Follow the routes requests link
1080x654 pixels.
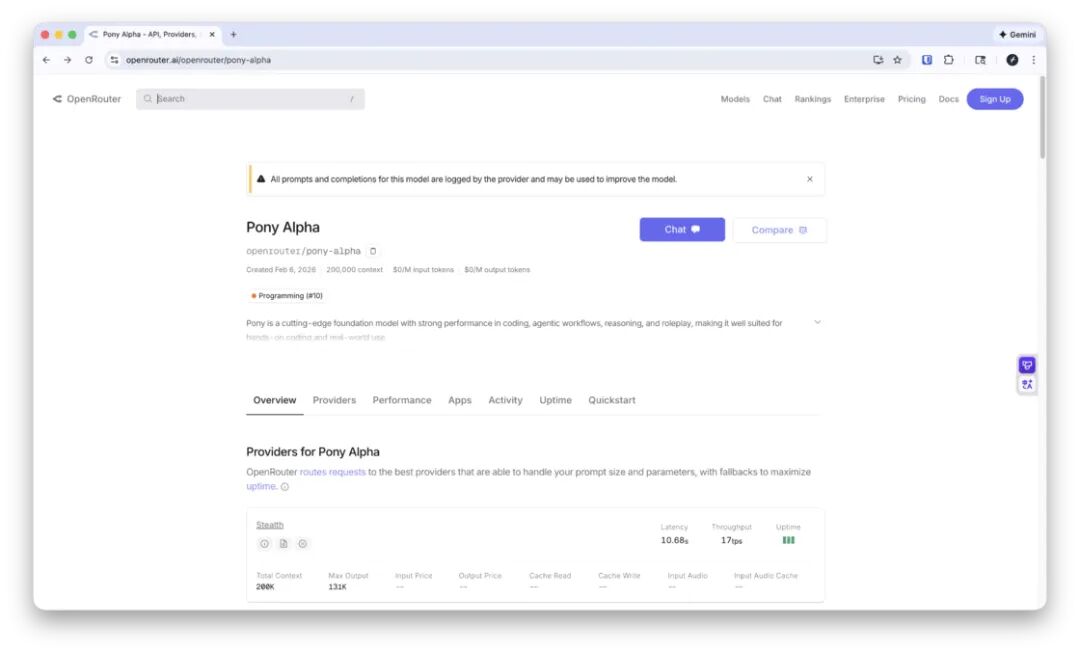[332, 472]
